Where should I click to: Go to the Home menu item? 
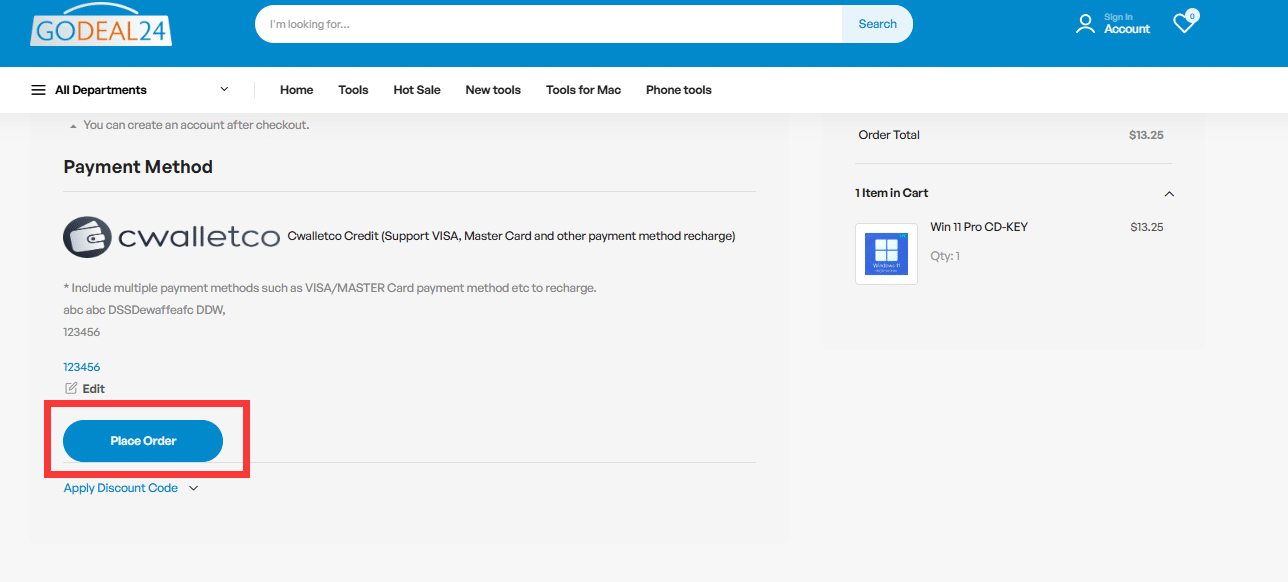[x=296, y=90]
